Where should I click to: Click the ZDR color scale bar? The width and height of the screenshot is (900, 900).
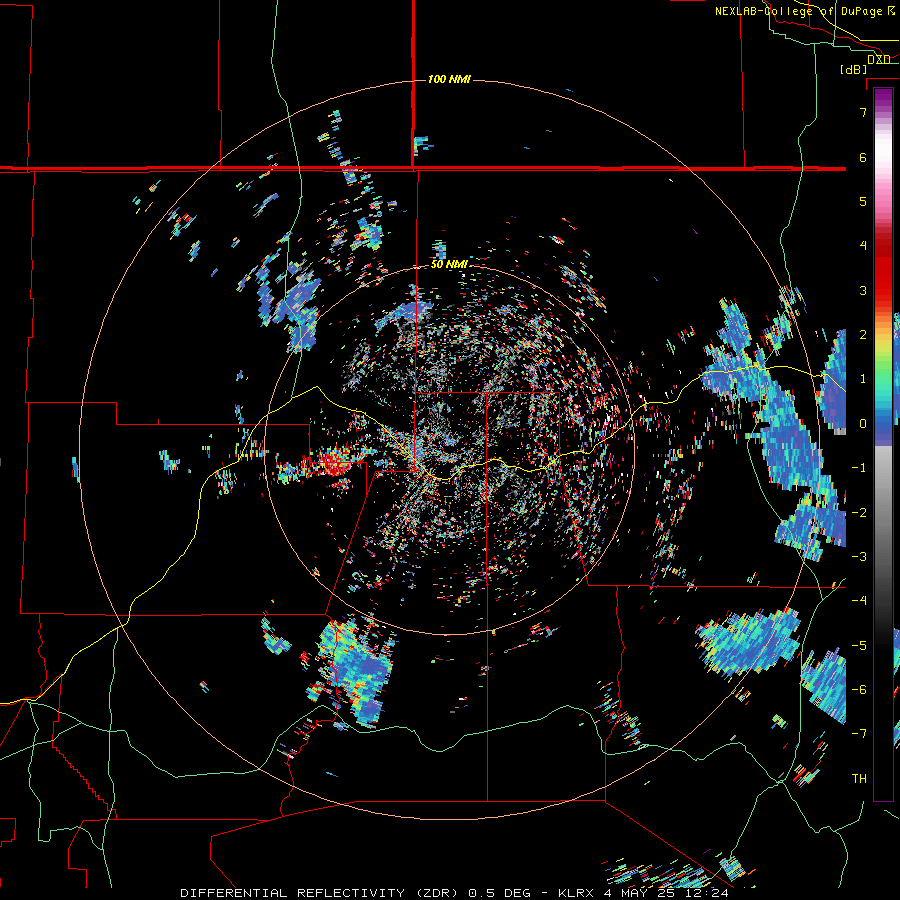[x=883, y=444]
